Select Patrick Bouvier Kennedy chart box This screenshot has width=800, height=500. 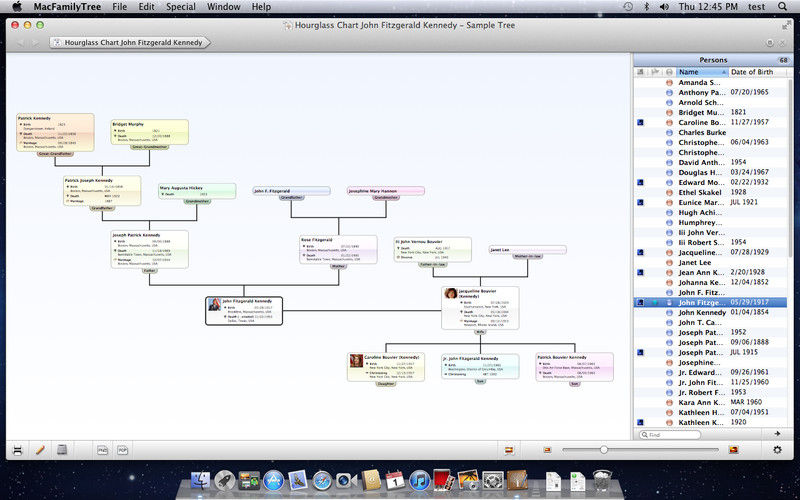[x=574, y=367]
